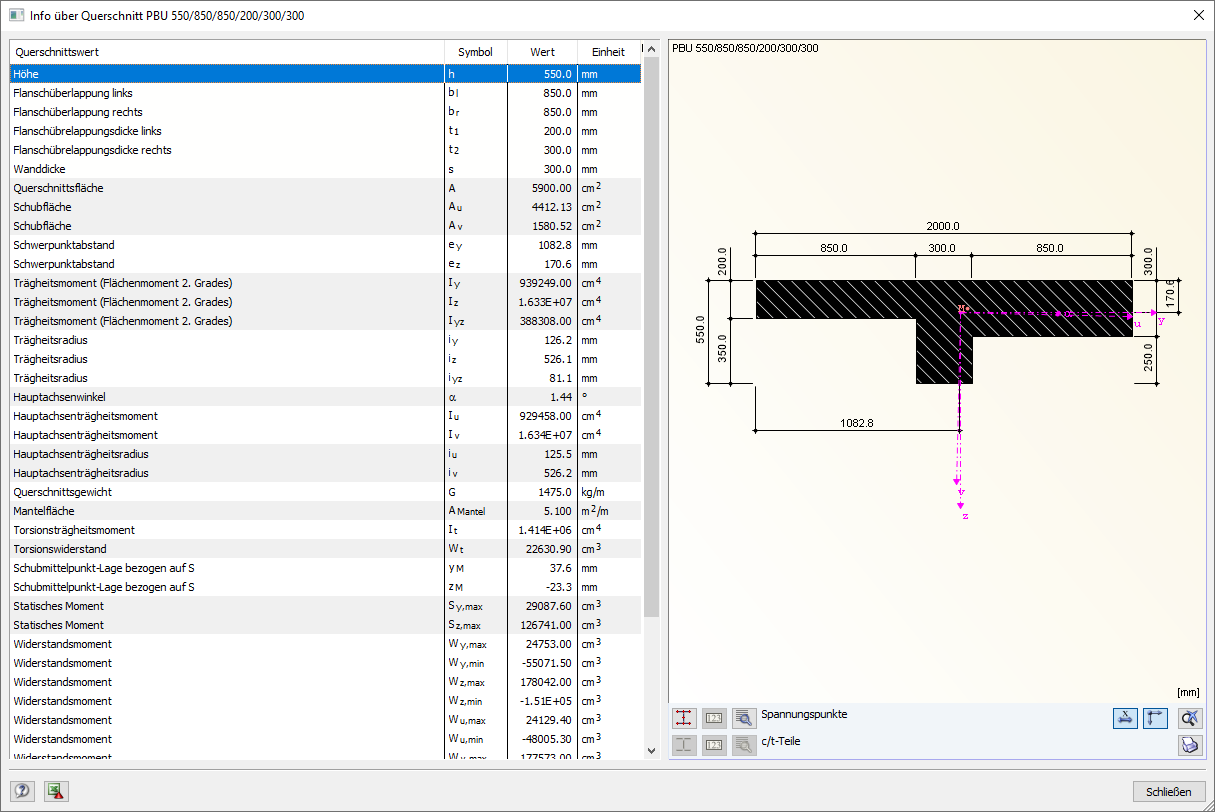Show c/t-Teile on the cross-section
The image size is (1215, 812).
tap(684, 744)
